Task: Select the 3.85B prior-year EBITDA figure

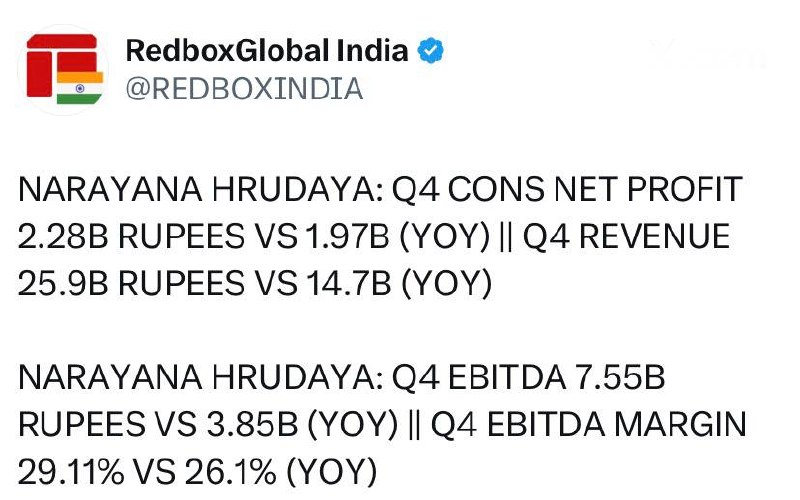Action: (253, 424)
